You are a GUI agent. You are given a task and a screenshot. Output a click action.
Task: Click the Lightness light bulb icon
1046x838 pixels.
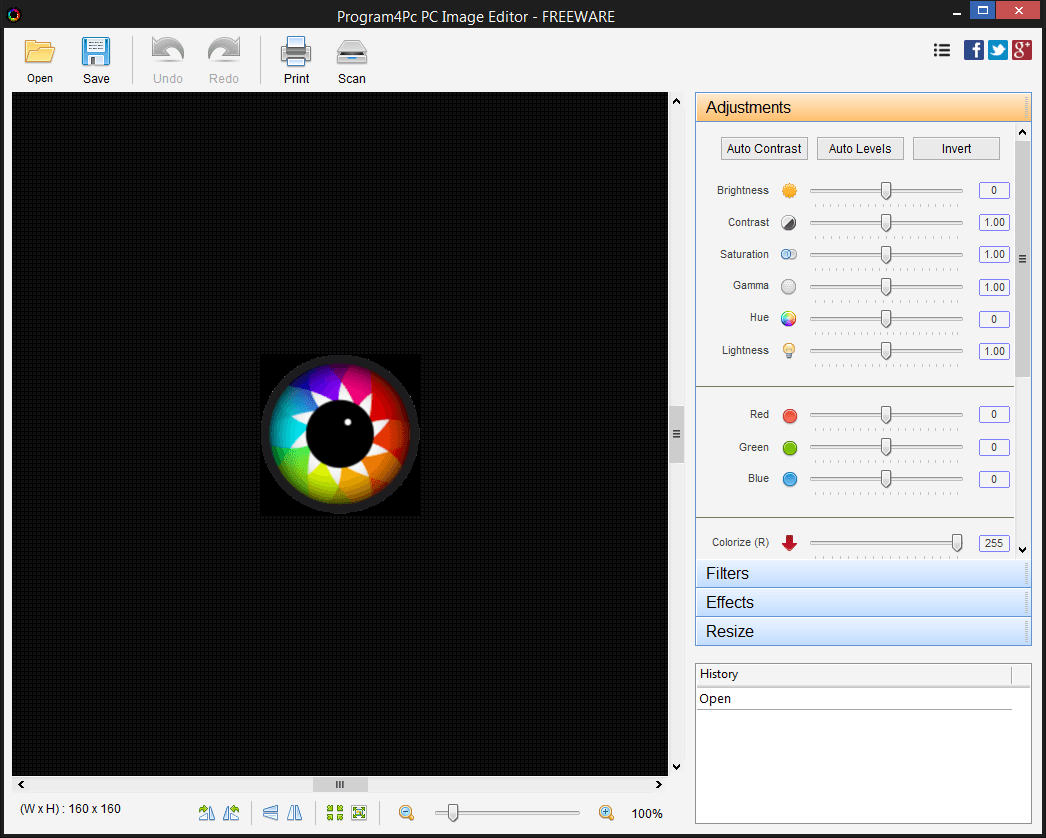(x=789, y=350)
